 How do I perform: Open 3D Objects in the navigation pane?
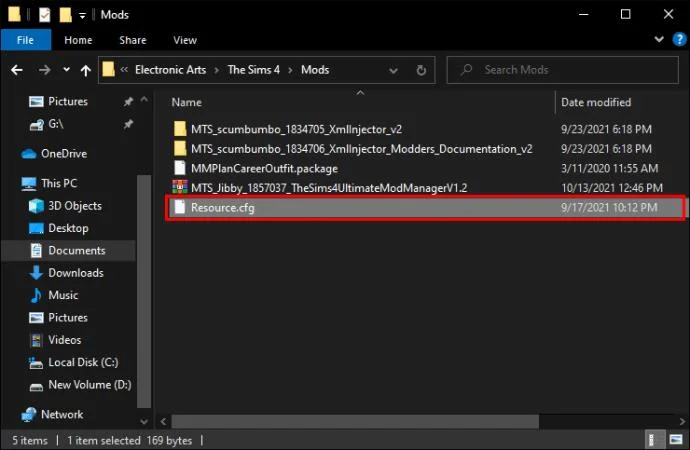[x=75, y=206]
